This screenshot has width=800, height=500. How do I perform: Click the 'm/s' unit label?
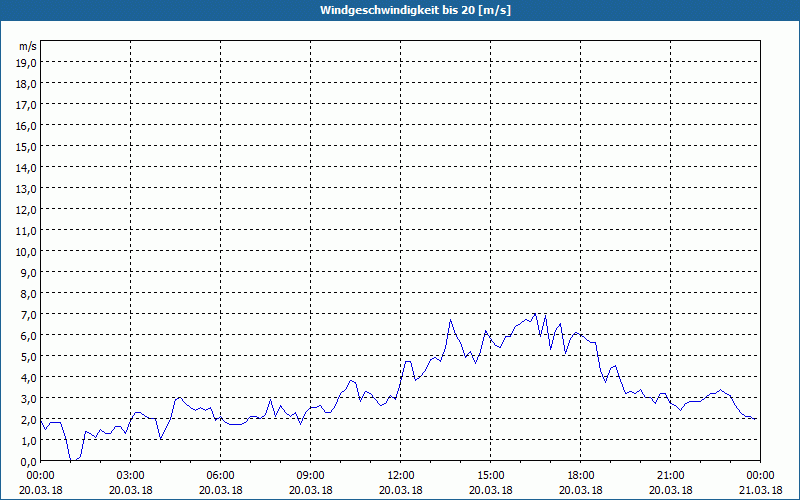(28, 46)
